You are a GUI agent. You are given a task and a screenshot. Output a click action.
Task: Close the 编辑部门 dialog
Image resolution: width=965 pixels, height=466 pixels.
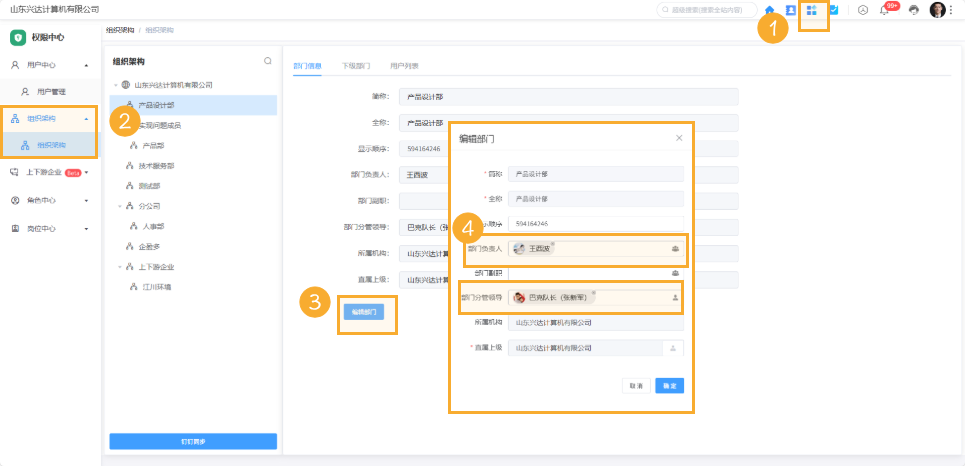pyautogui.click(x=679, y=138)
